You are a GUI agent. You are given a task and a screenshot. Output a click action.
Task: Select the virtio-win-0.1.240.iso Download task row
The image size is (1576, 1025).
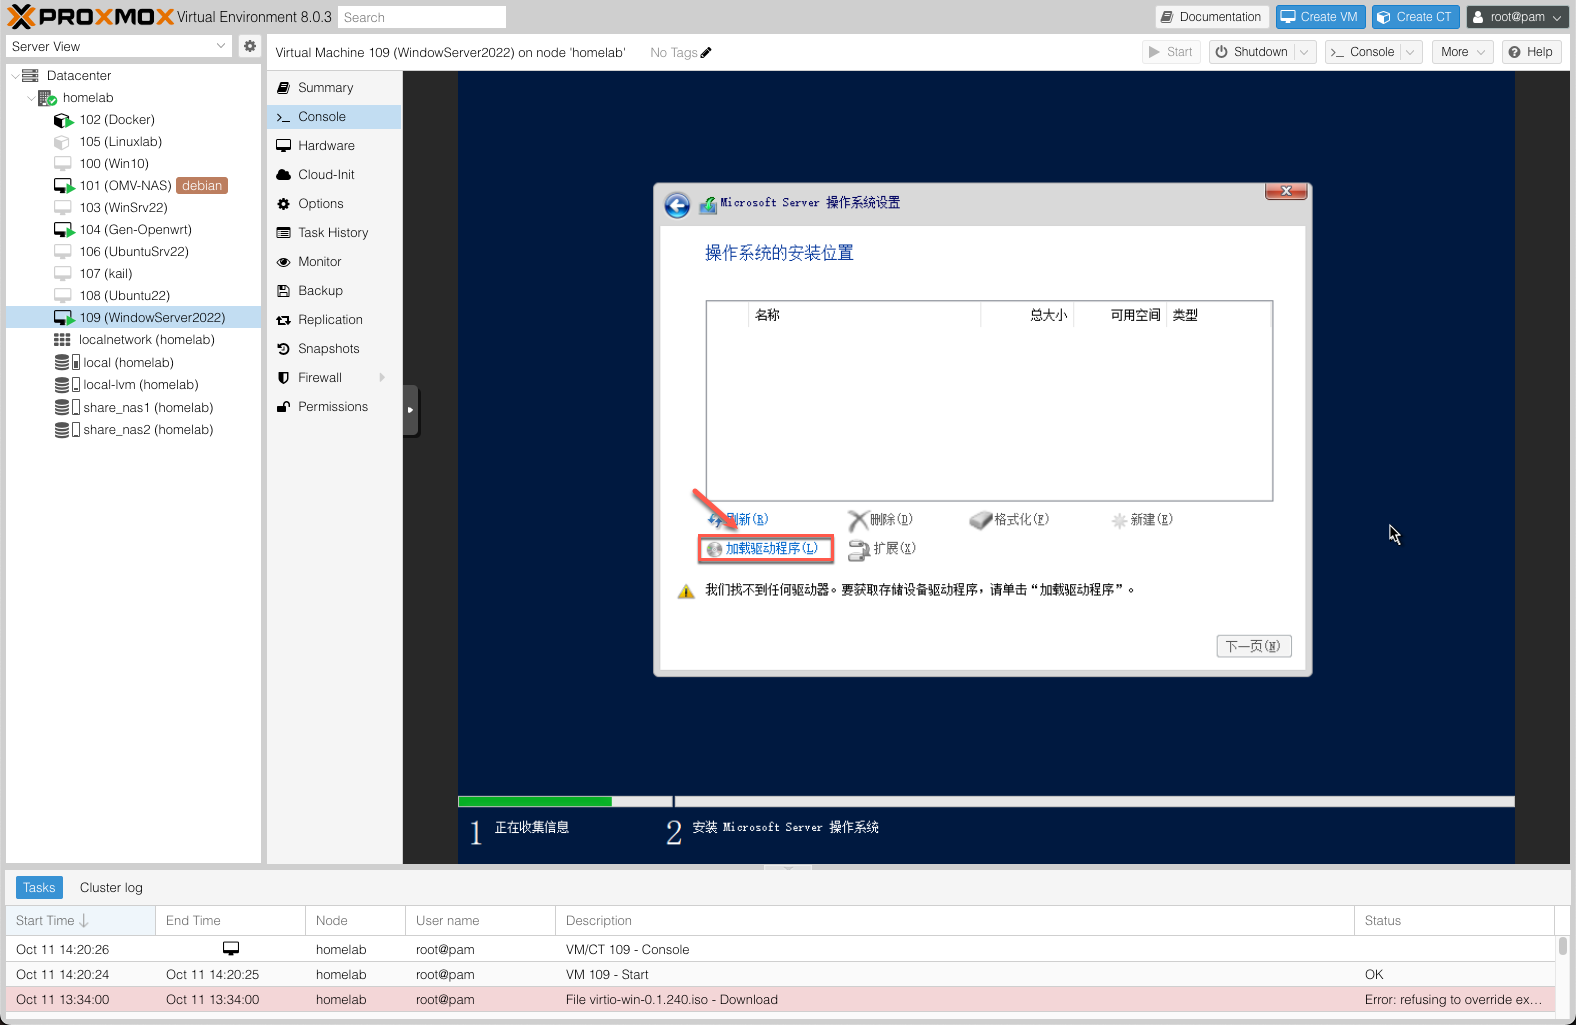pyautogui.click(x=781, y=1000)
